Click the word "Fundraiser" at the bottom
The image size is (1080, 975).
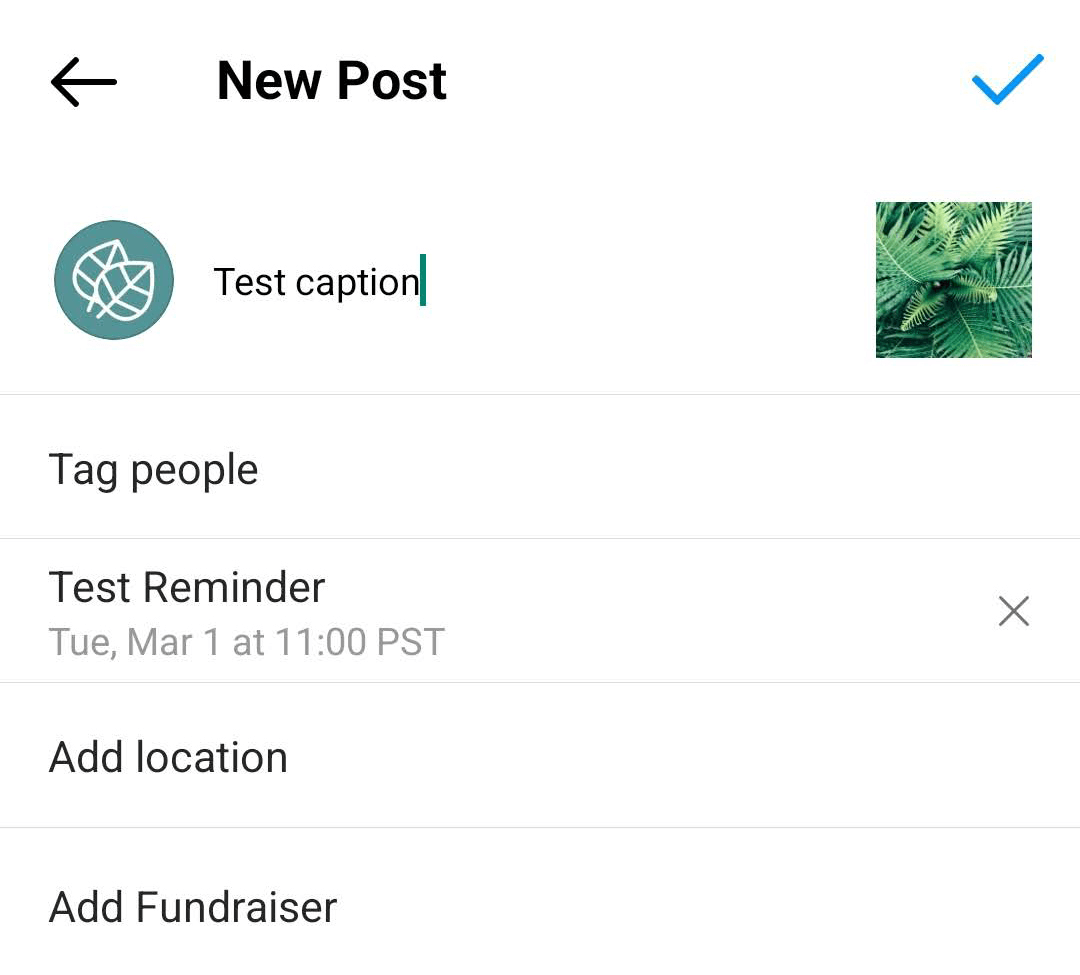click(x=236, y=907)
